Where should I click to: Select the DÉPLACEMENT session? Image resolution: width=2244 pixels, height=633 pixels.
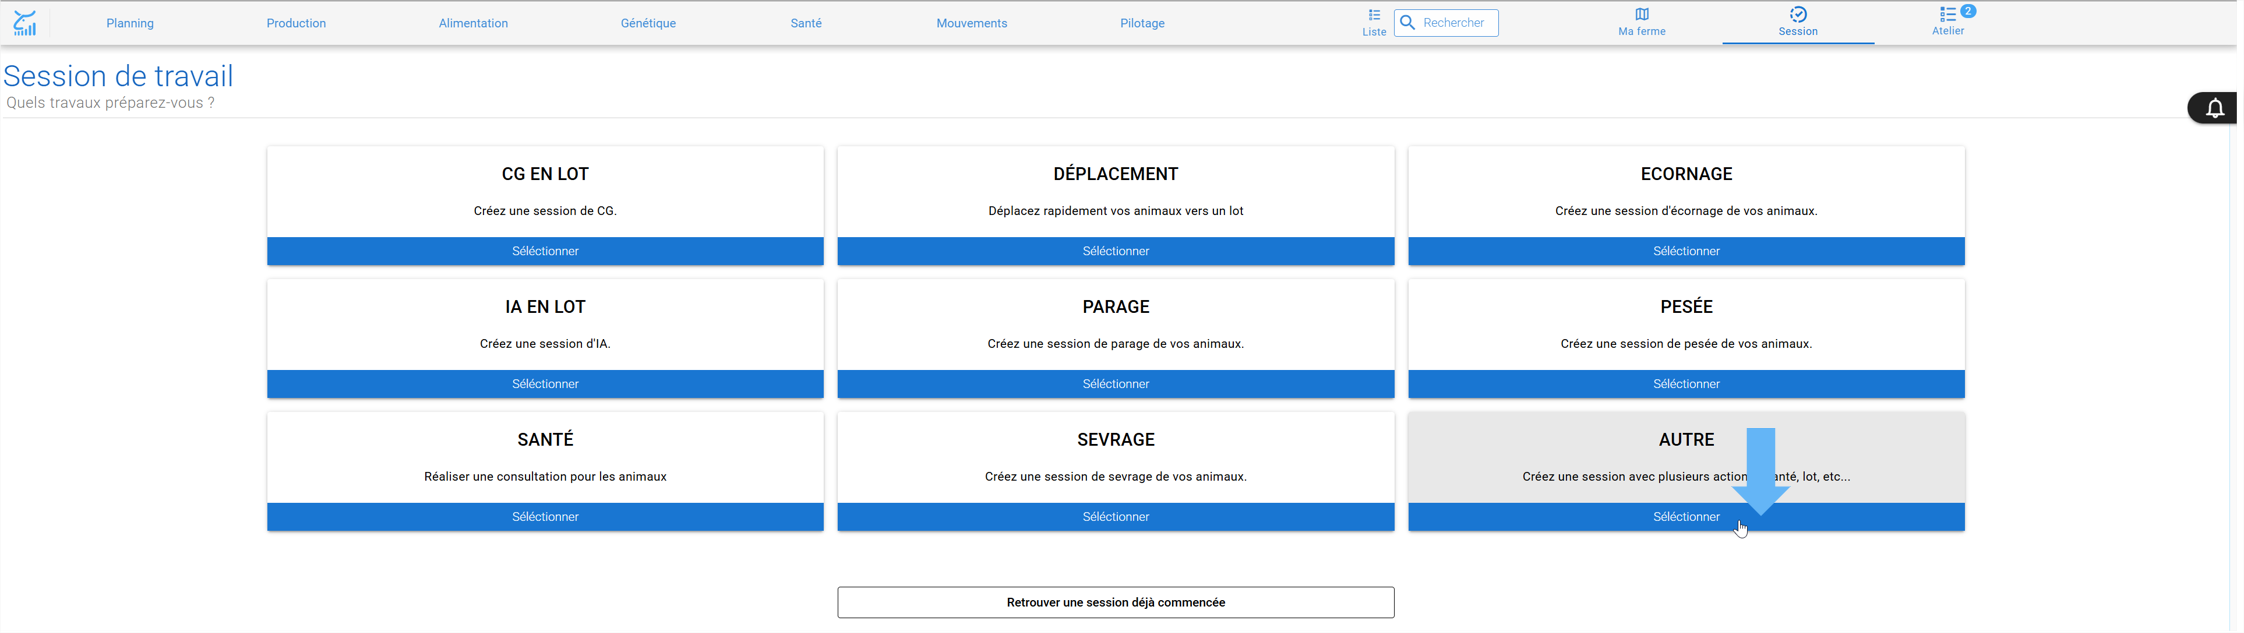[x=1116, y=251]
